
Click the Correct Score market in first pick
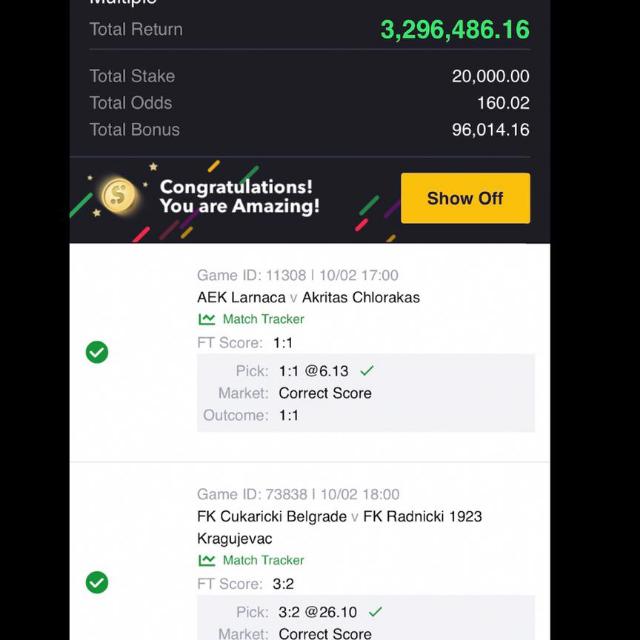[x=325, y=393]
